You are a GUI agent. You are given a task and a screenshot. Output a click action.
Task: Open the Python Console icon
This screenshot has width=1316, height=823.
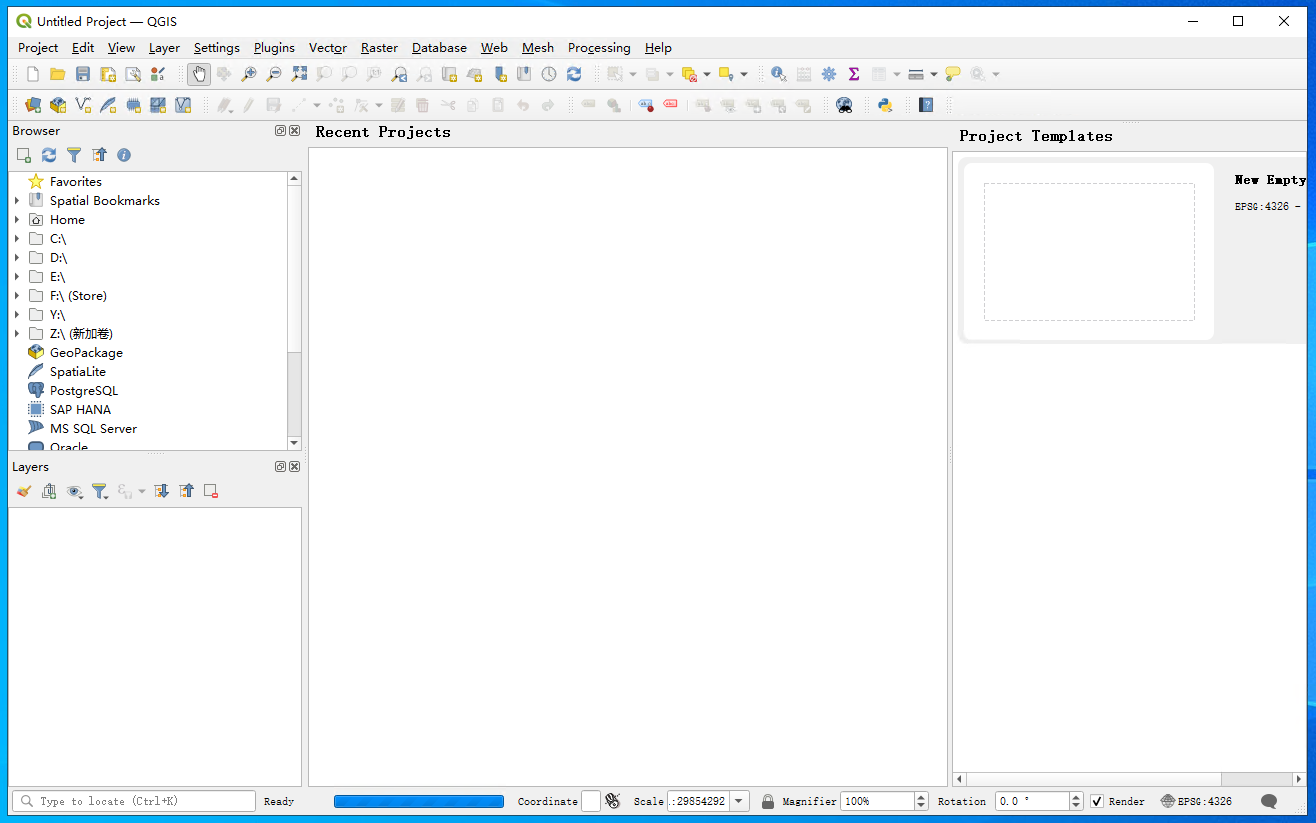(885, 105)
